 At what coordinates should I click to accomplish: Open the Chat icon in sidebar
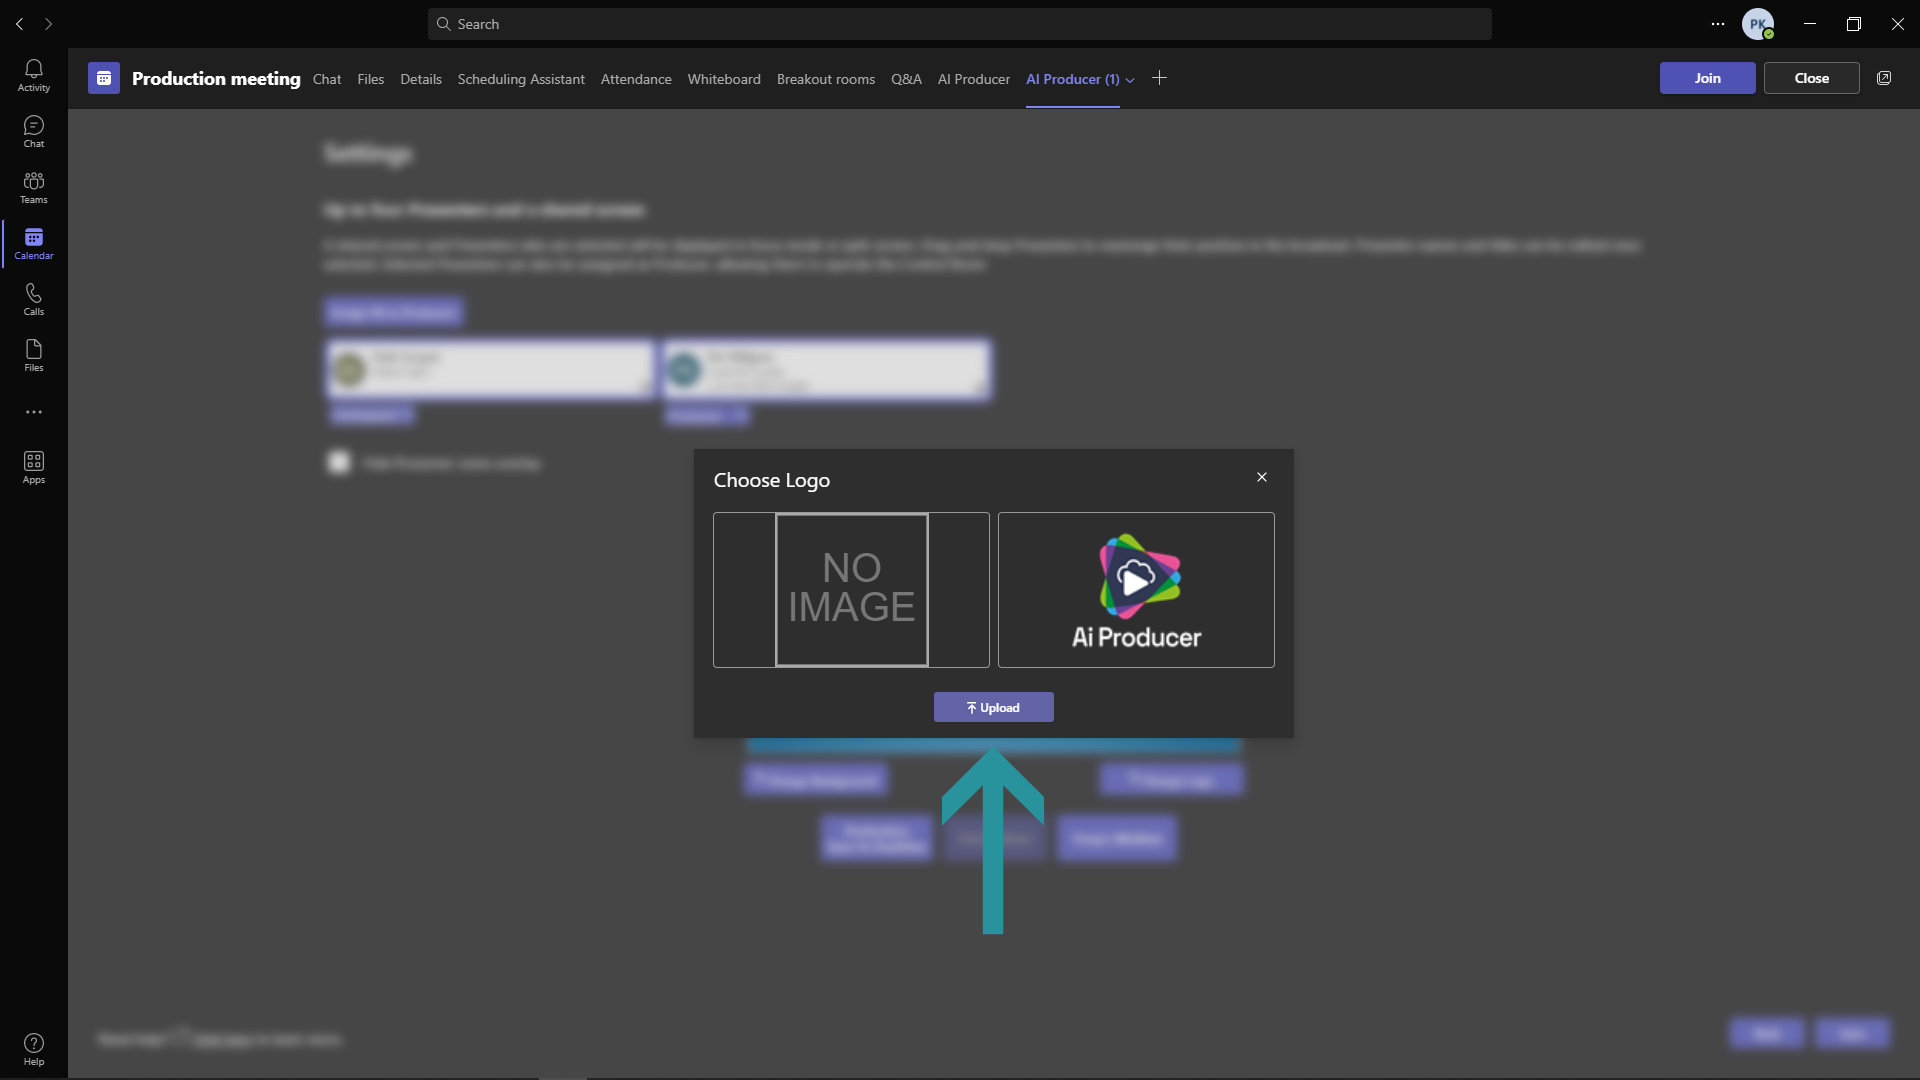pos(34,131)
